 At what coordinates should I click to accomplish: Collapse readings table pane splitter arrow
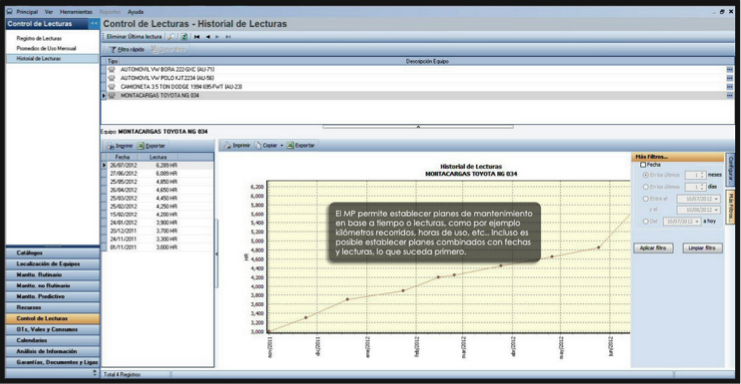[216, 254]
